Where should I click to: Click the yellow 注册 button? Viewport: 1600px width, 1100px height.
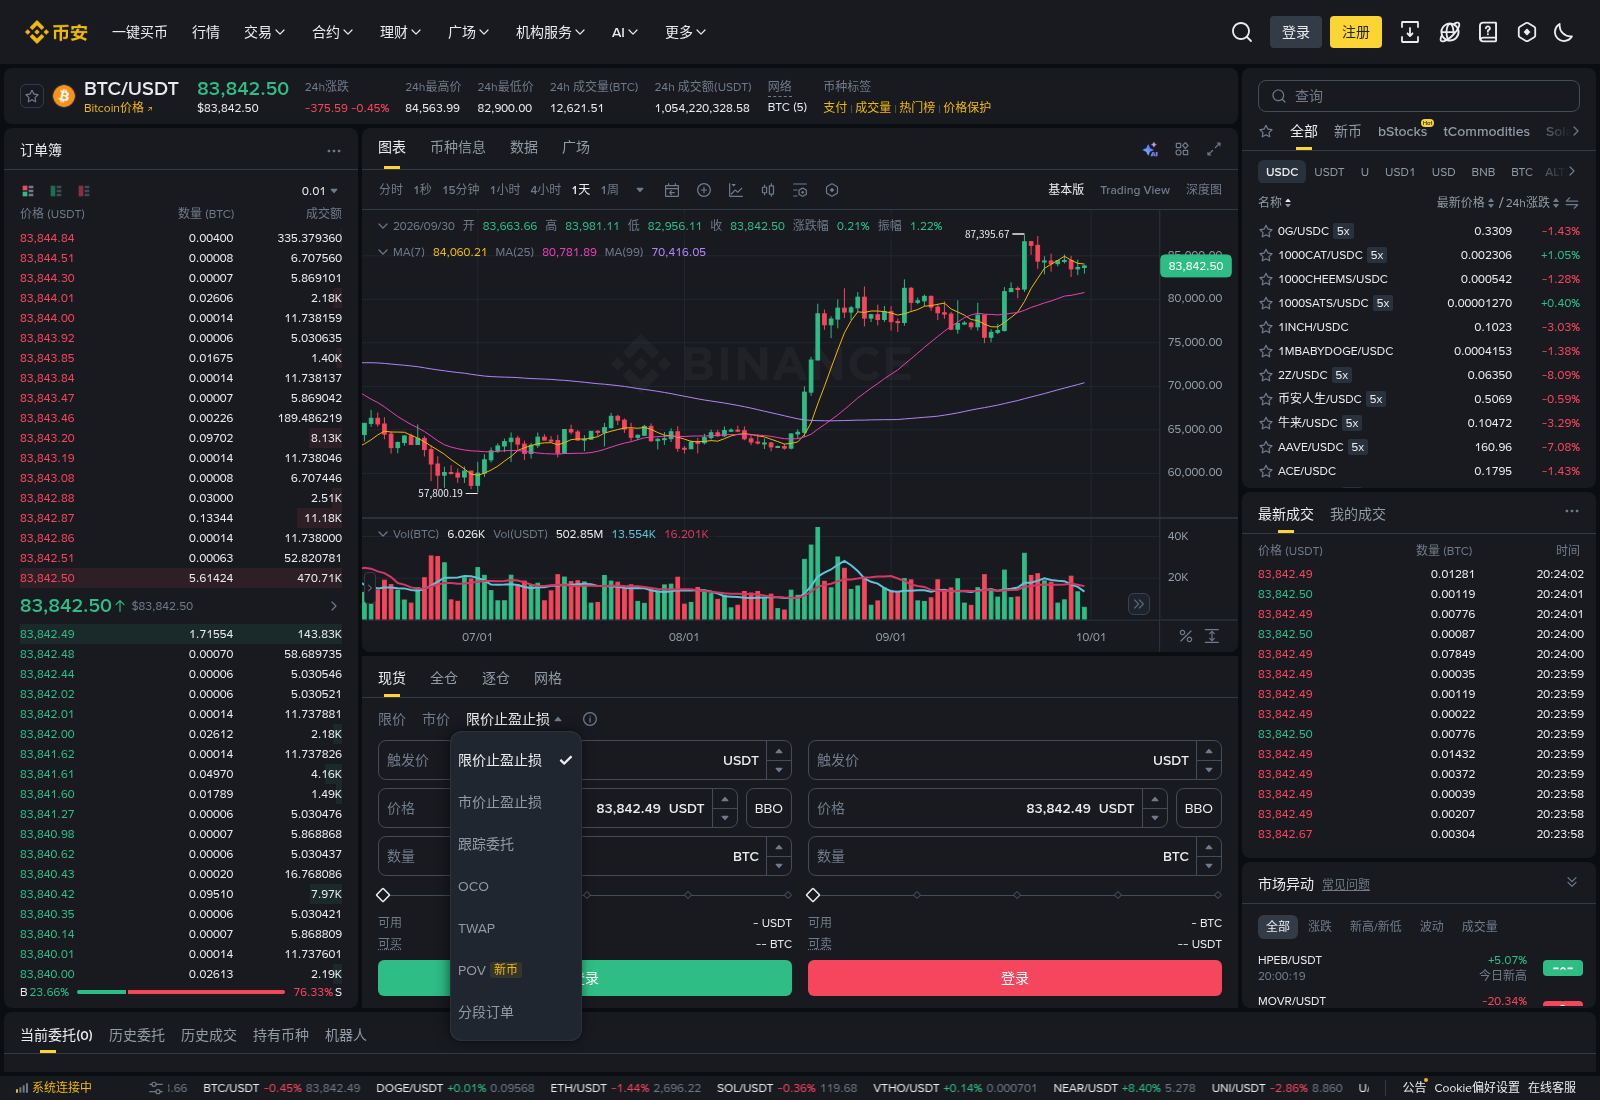1356,33
